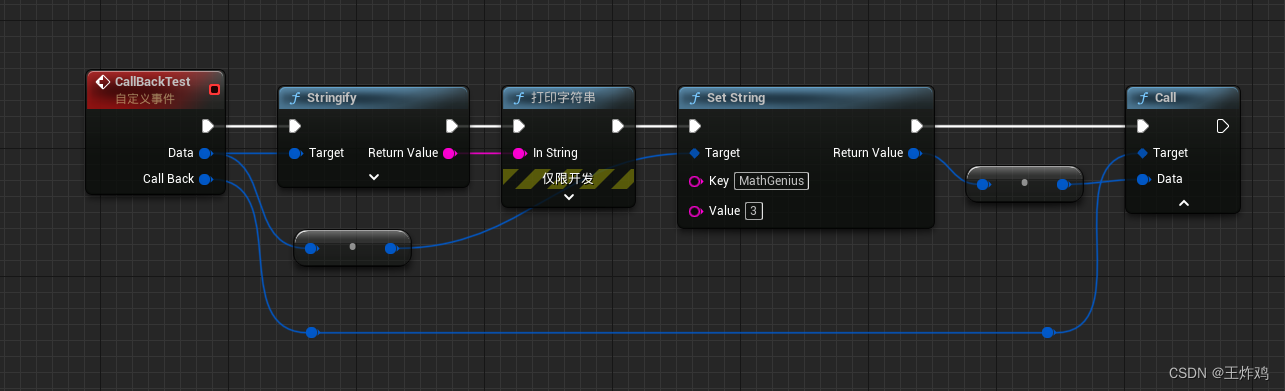
Task: Click the Set String execution input pin
Action: pos(695,126)
